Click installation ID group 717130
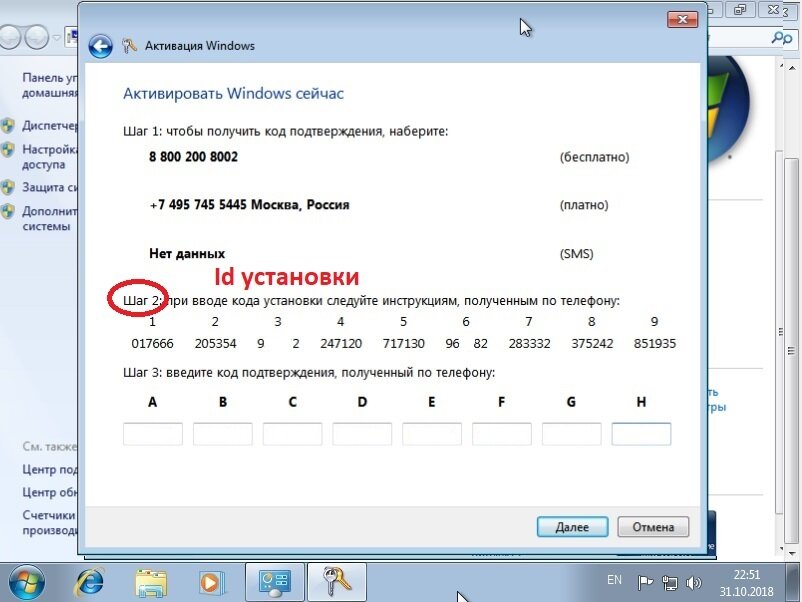Image resolution: width=802 pixels, height=602 pixels. coord(404,343)
